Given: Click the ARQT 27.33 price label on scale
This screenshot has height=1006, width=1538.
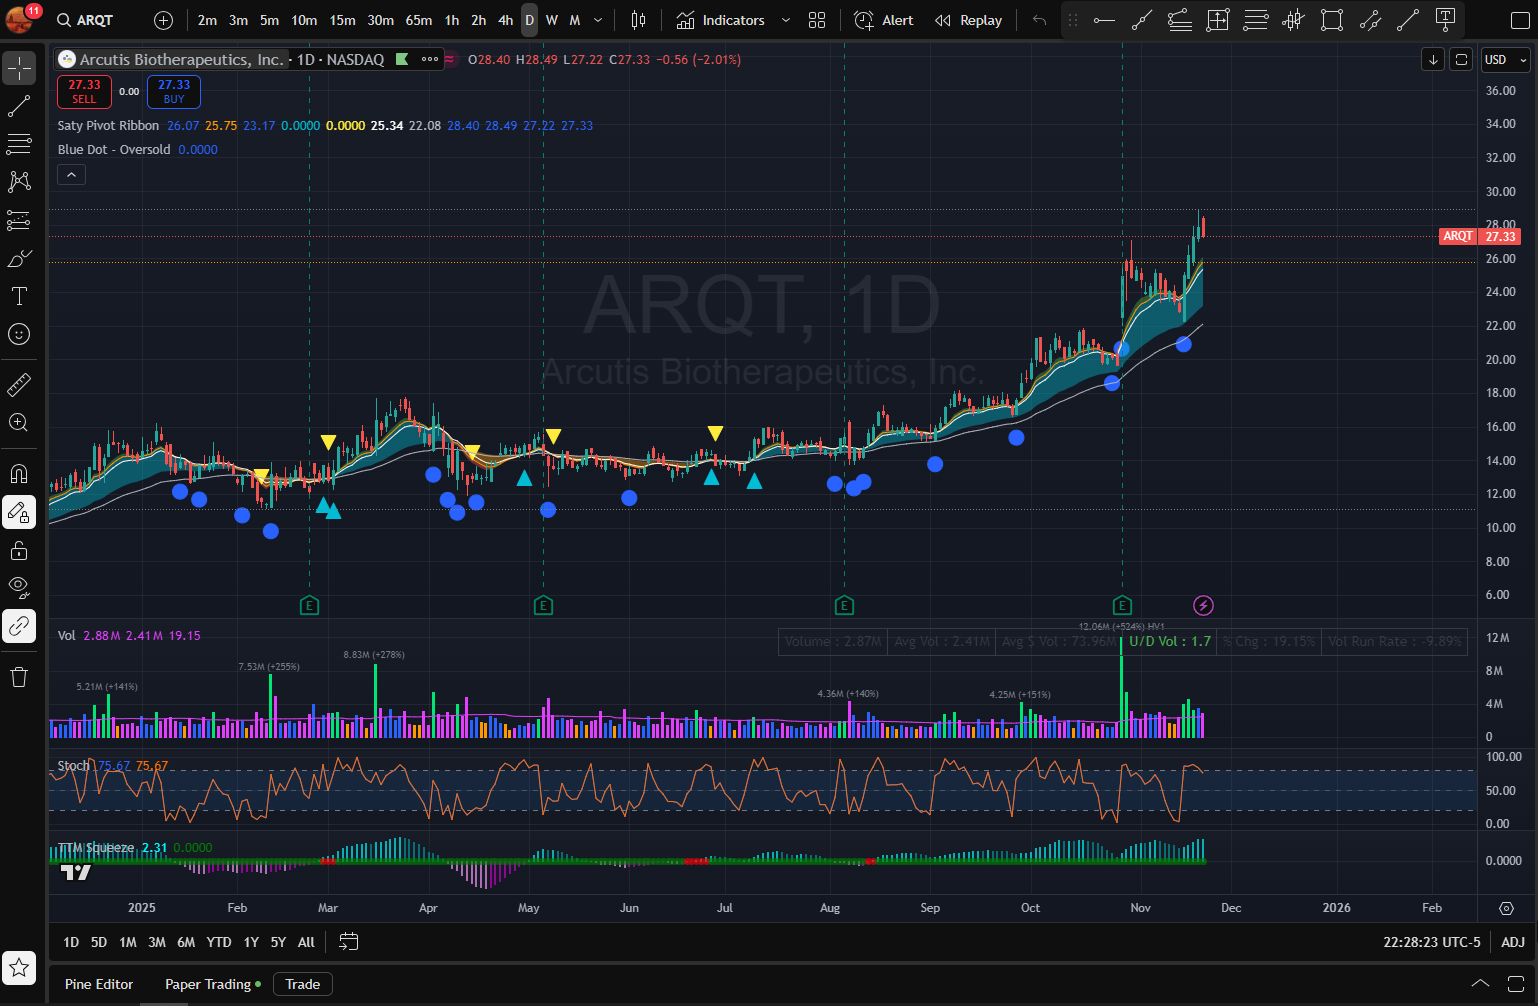Looking at the screenshot, I should pos(1480,236).
